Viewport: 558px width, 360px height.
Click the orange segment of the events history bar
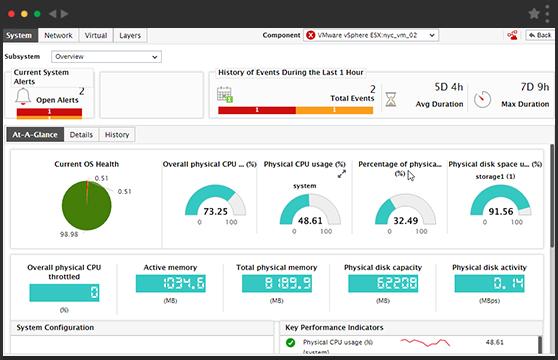[334, 110]
